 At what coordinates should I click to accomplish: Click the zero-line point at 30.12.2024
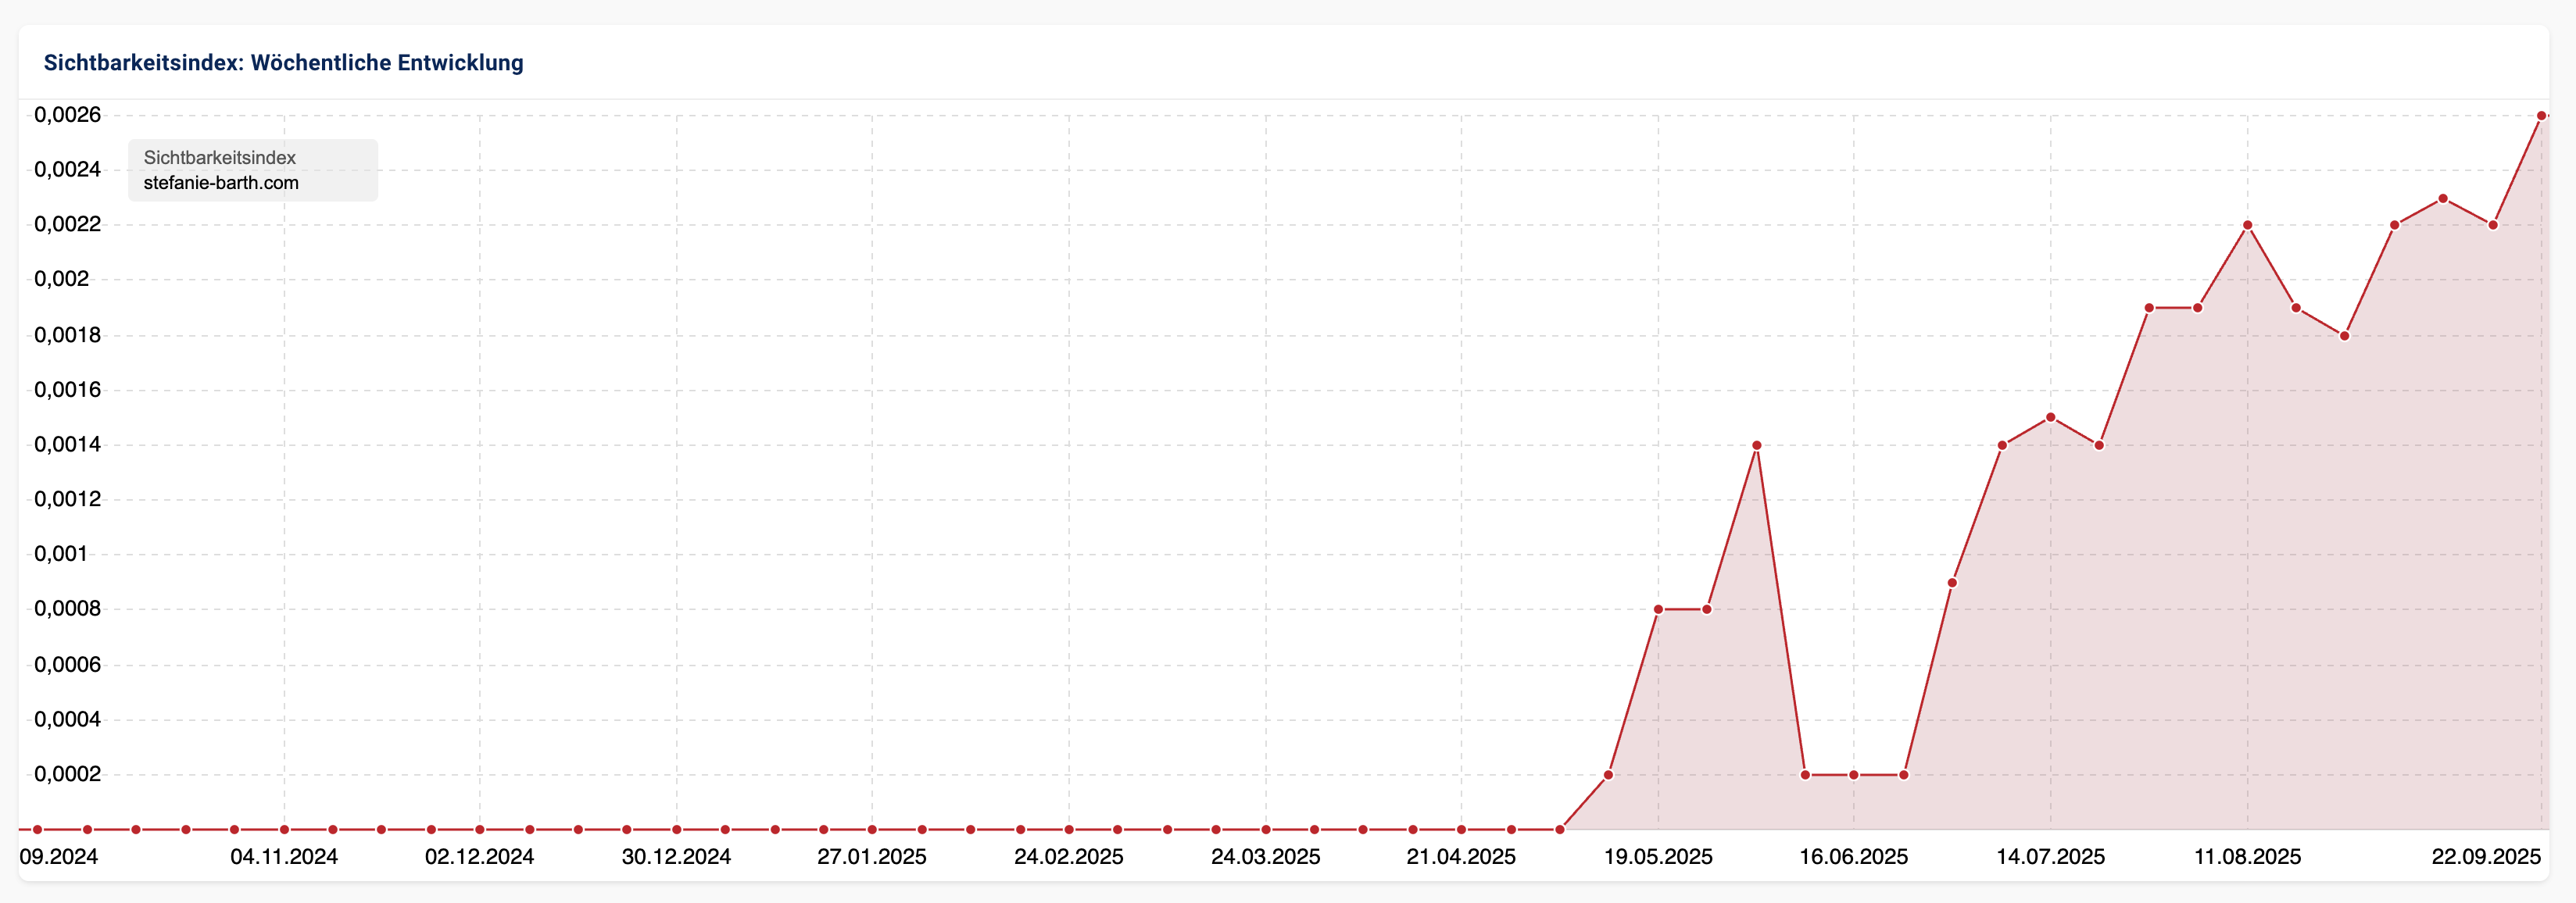677,829
